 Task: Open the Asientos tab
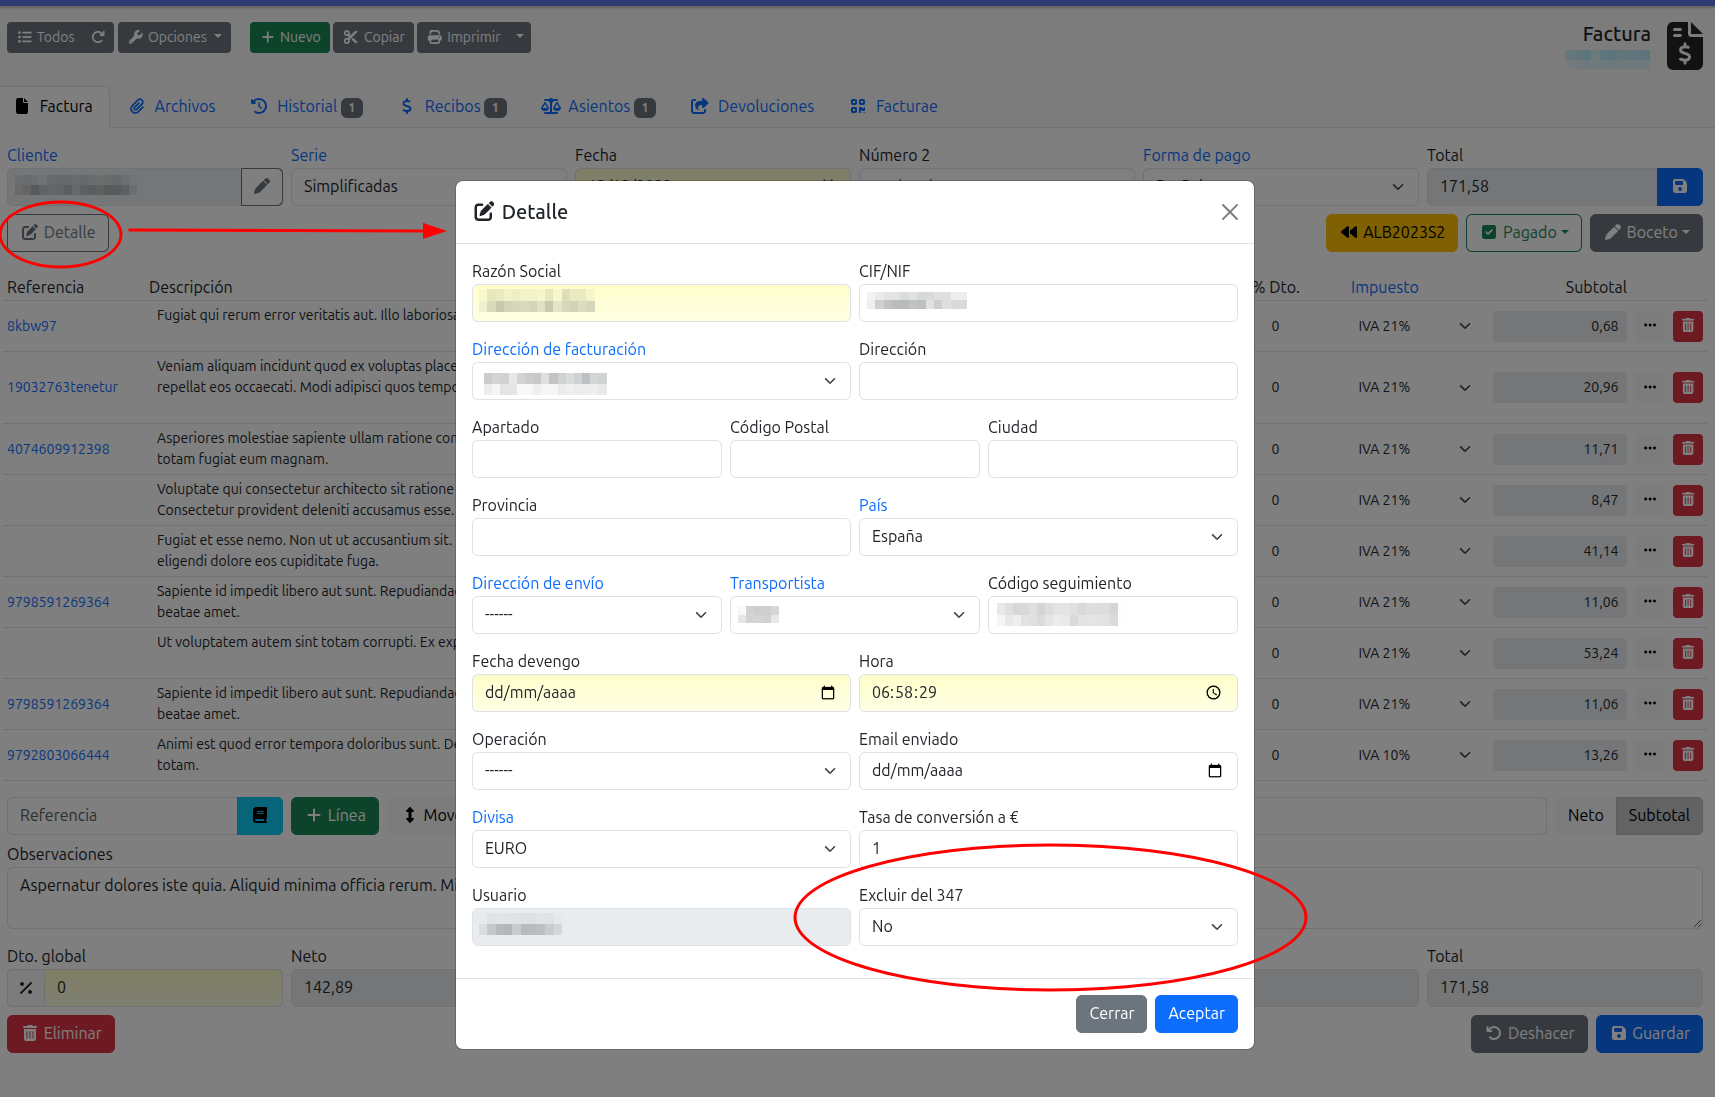(x=598, y=107)
